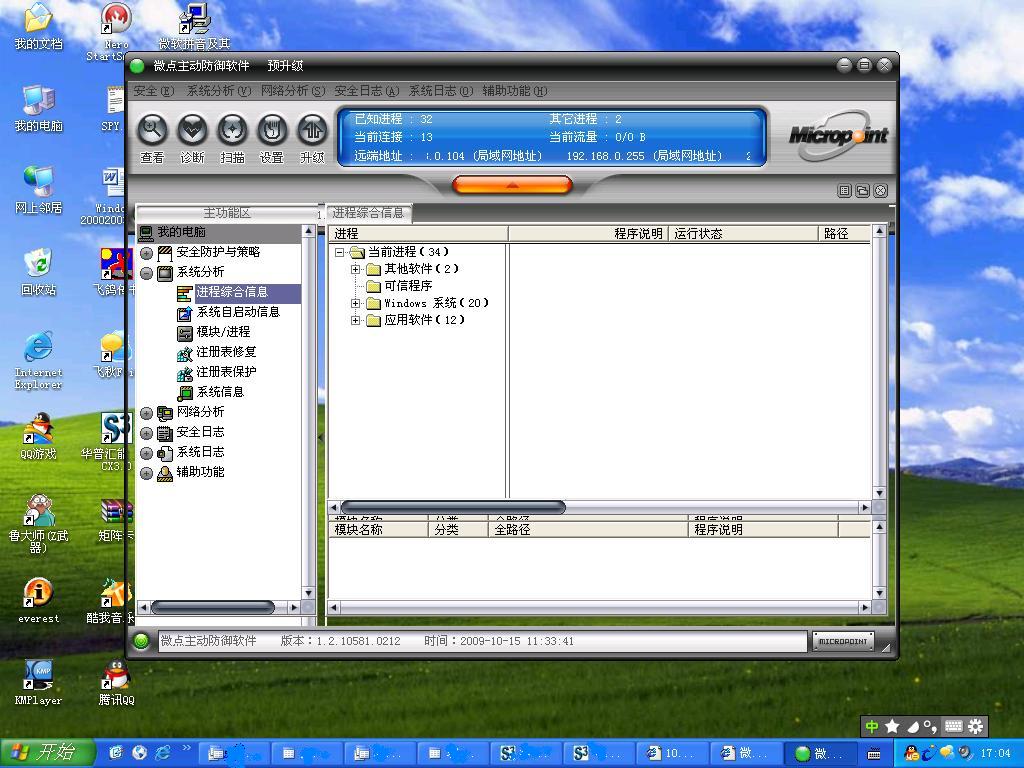Open 设置 settings from the toolbar

click(x=272, y=131)
